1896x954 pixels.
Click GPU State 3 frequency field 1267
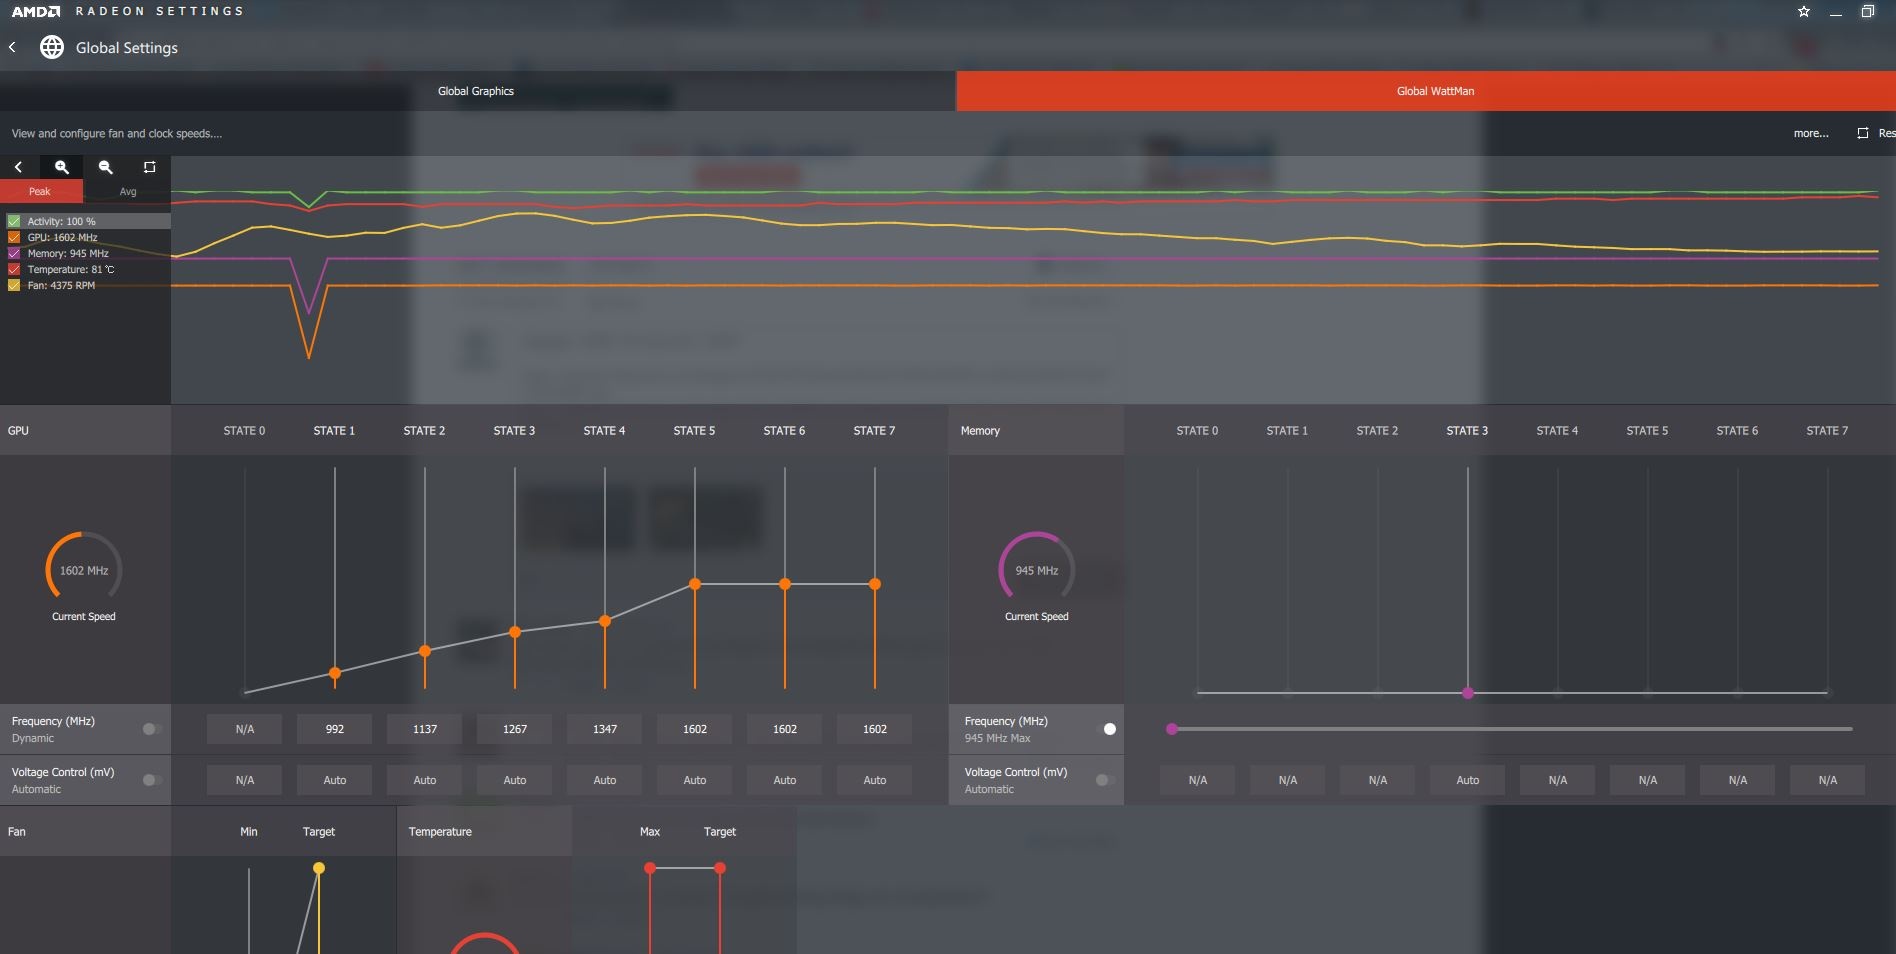pyautogui.click(x=515, y=729)
